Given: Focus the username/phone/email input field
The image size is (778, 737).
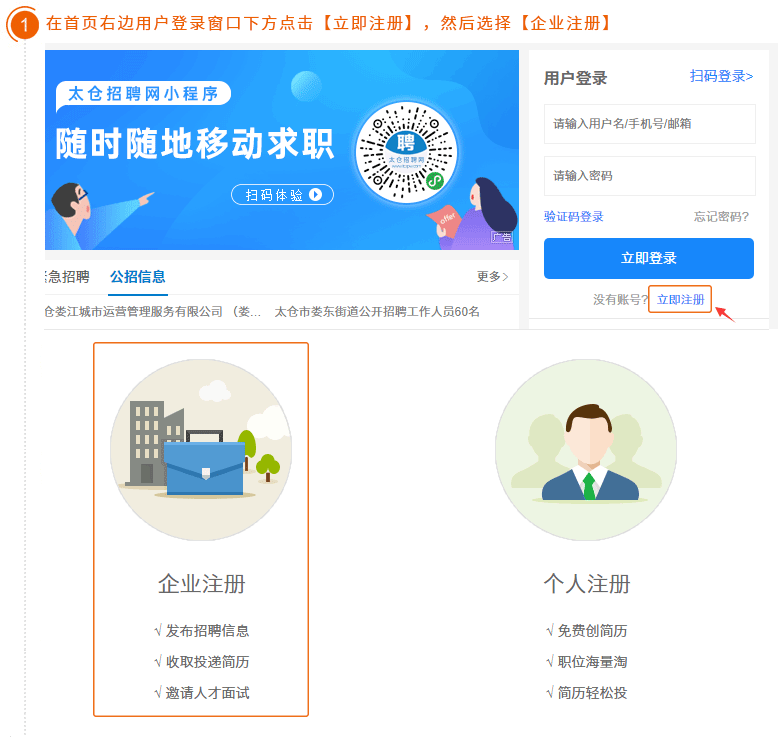Looking at the screenshot, I should [649, 124].
